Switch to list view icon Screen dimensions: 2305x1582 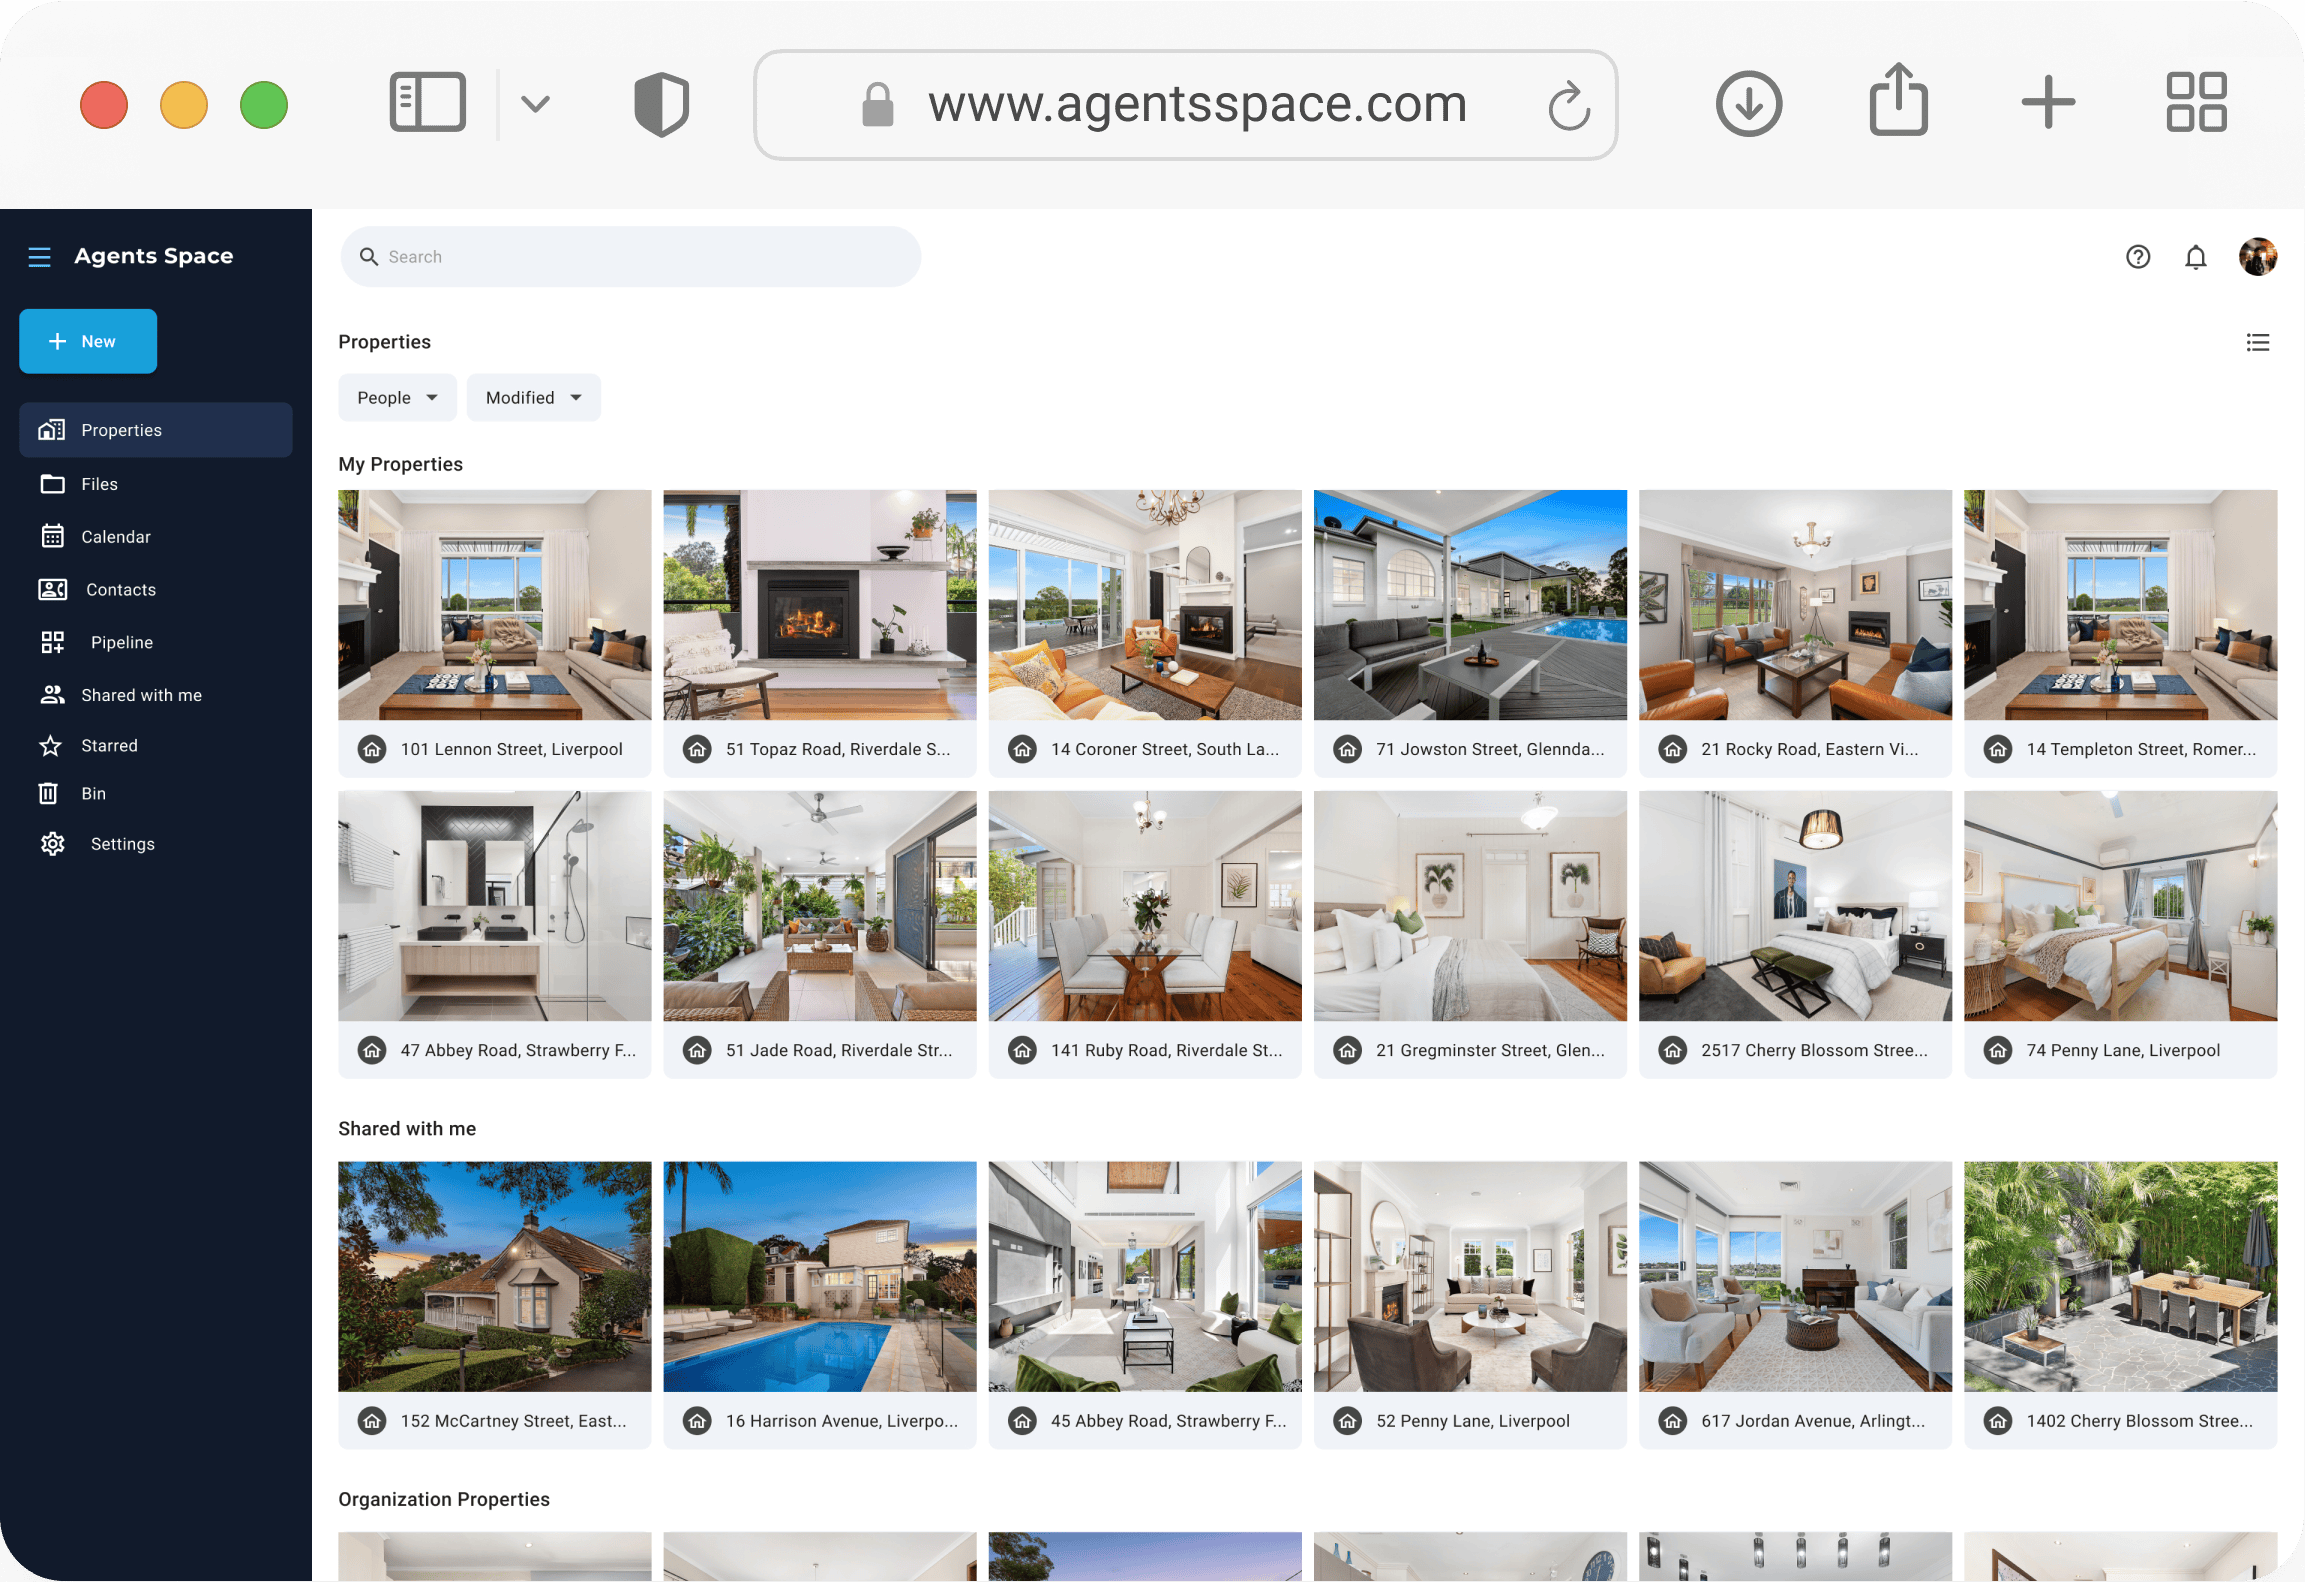(2257, 343)
